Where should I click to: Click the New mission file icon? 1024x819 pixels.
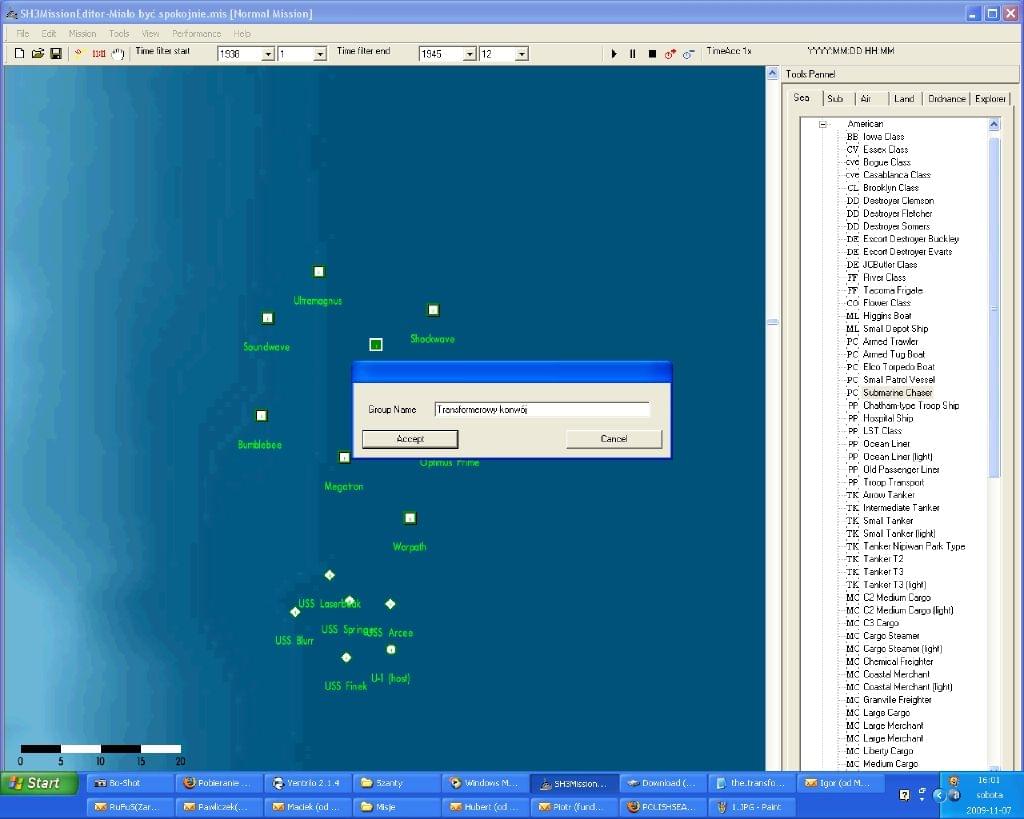pyautogui.click(x=19, y=53)
